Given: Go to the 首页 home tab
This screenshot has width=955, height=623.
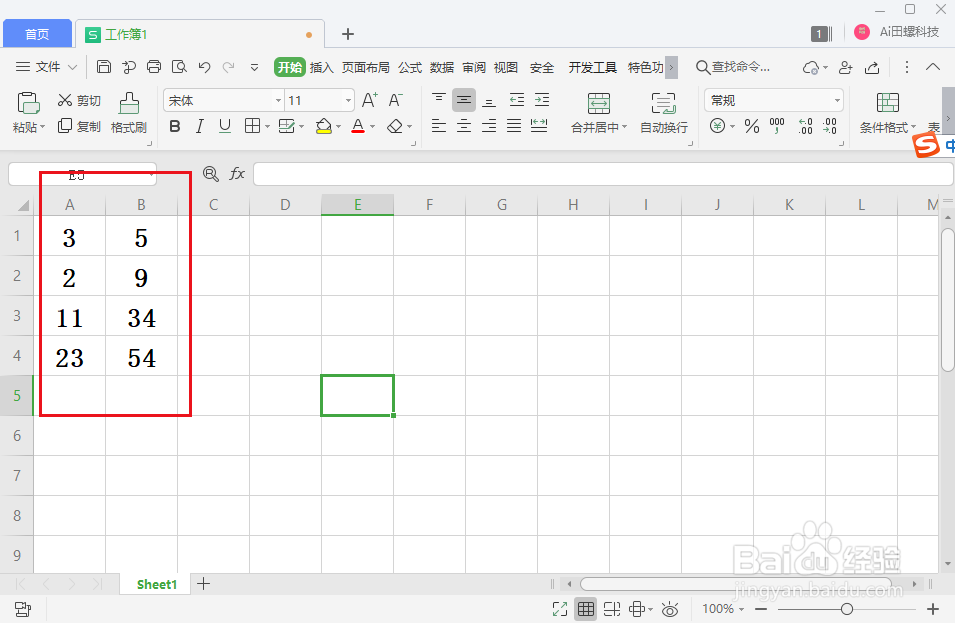Looking at the screenshot, I should 37,34.
